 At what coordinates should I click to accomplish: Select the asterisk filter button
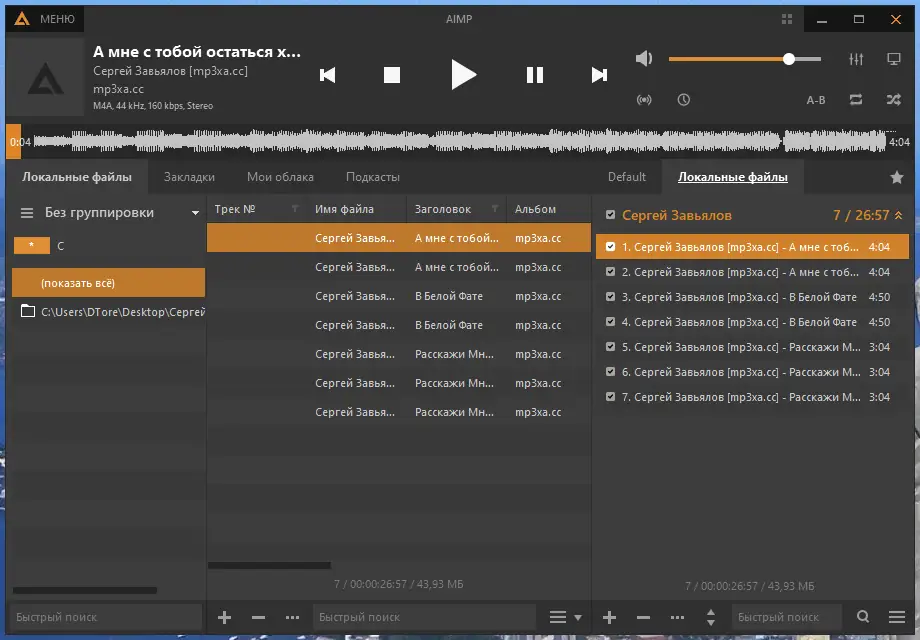click(x=32, y=245)
